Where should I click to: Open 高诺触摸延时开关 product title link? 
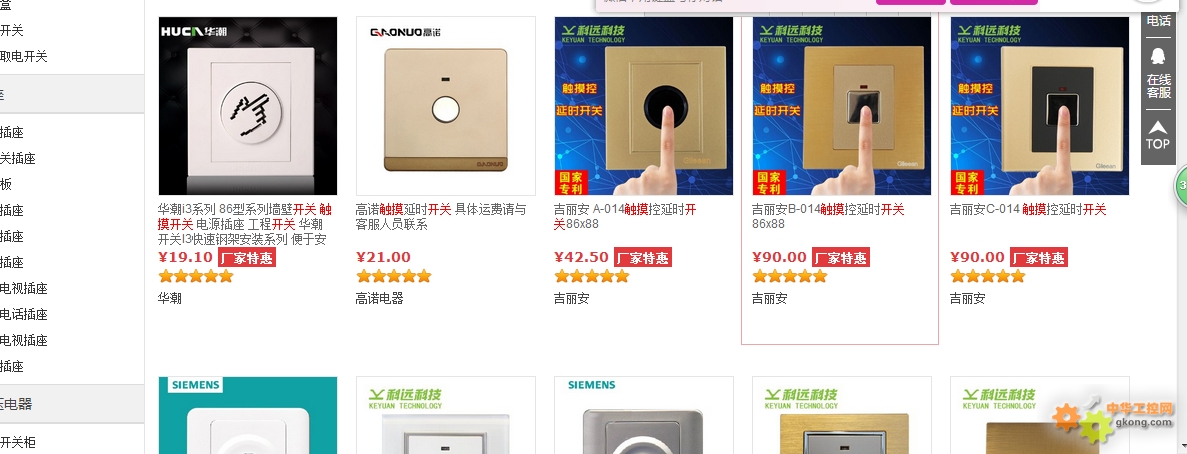(441, 216)
